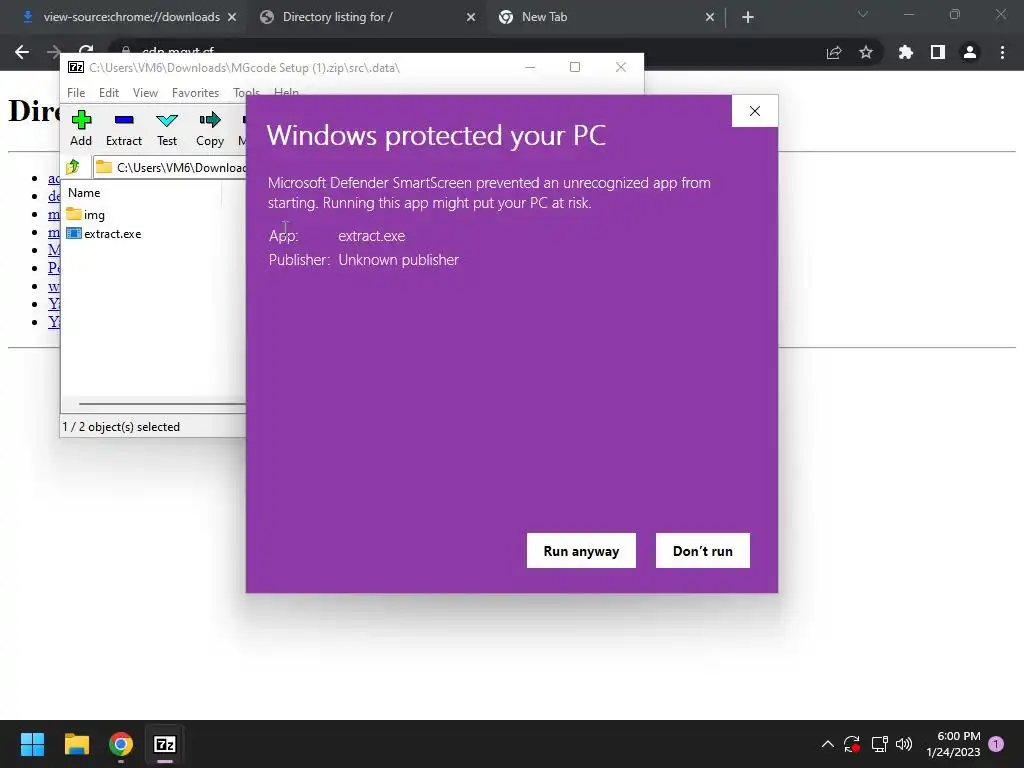Toggle the Chrome side panel
The image size is (1024, 768).
938,52
